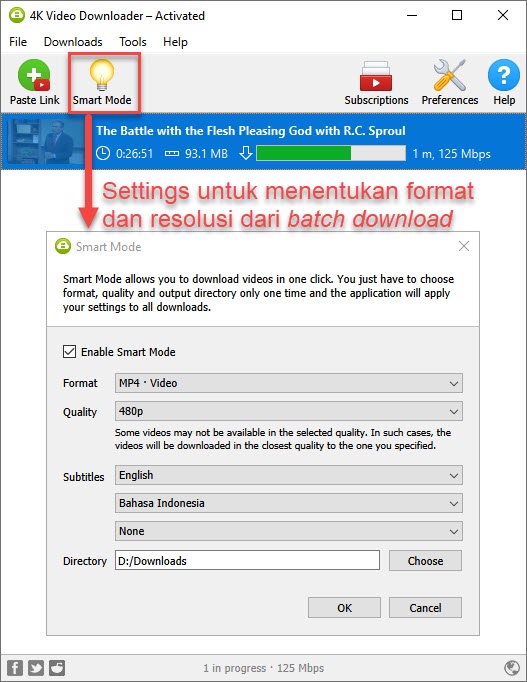Image resolution: width=527 pixels, height=682 pixels.
Task: Click the Help question mark toolbar icon
Action: [x=504, y=75]
